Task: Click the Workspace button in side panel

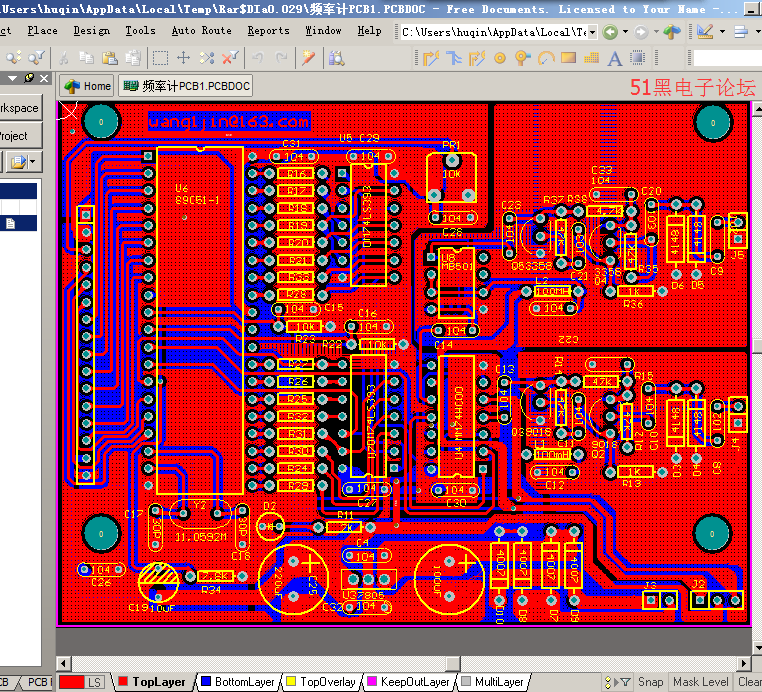Action: 19,108
